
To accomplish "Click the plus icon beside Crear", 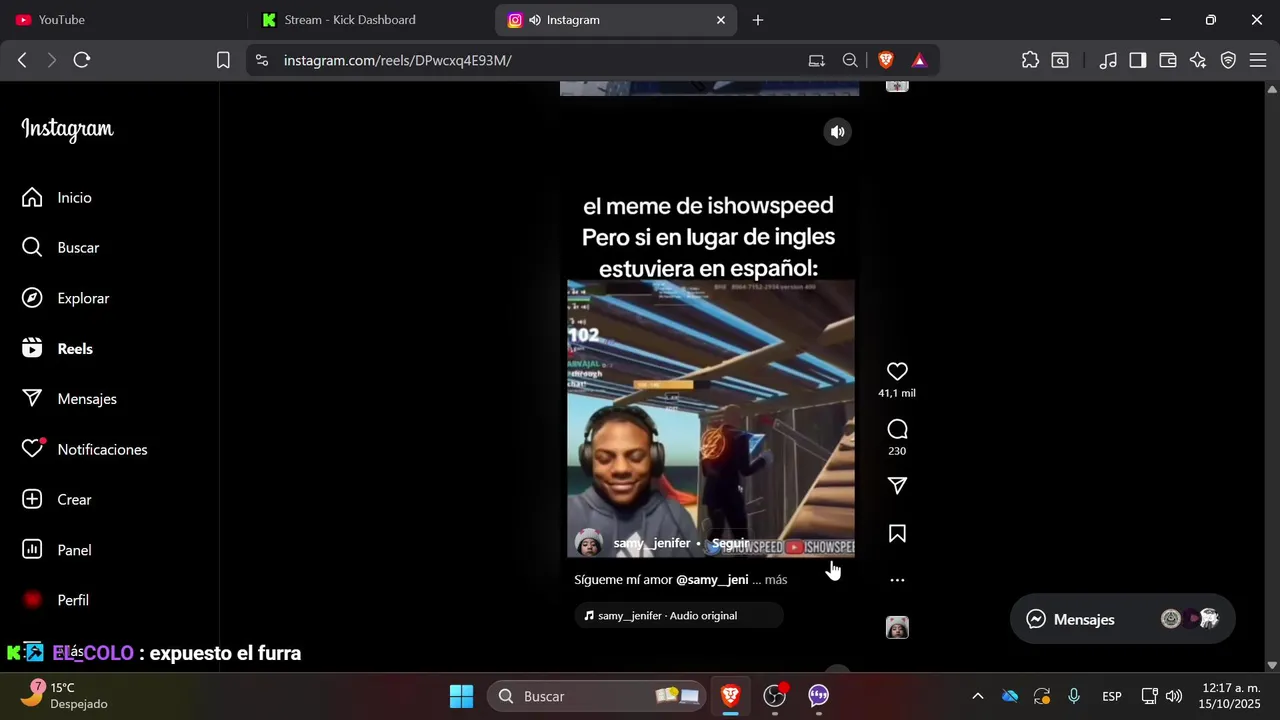I will tap(32, 499).
